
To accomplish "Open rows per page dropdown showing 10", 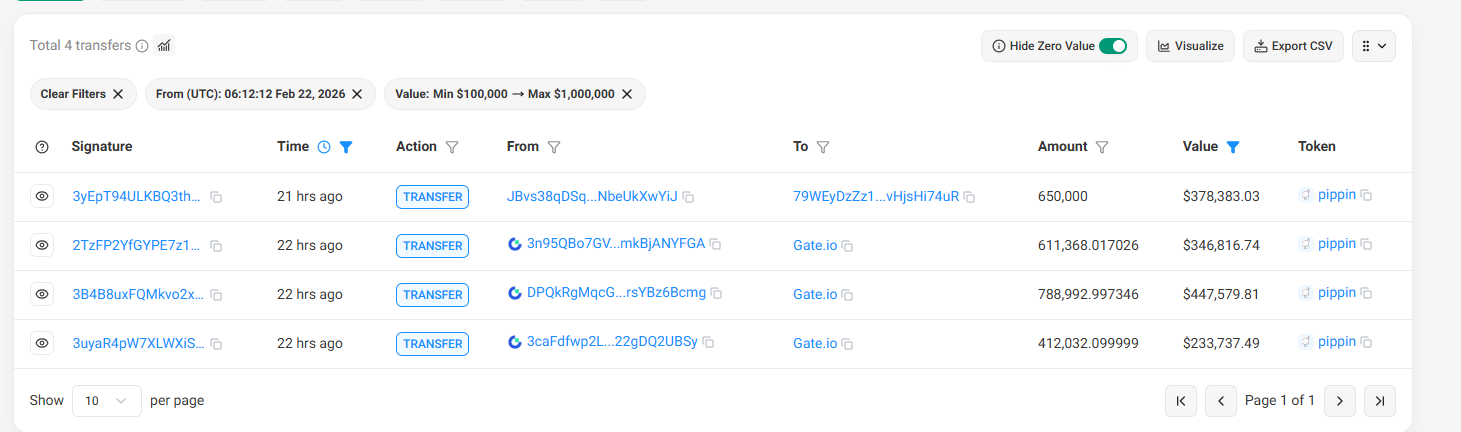I will (x=107, y=401).
